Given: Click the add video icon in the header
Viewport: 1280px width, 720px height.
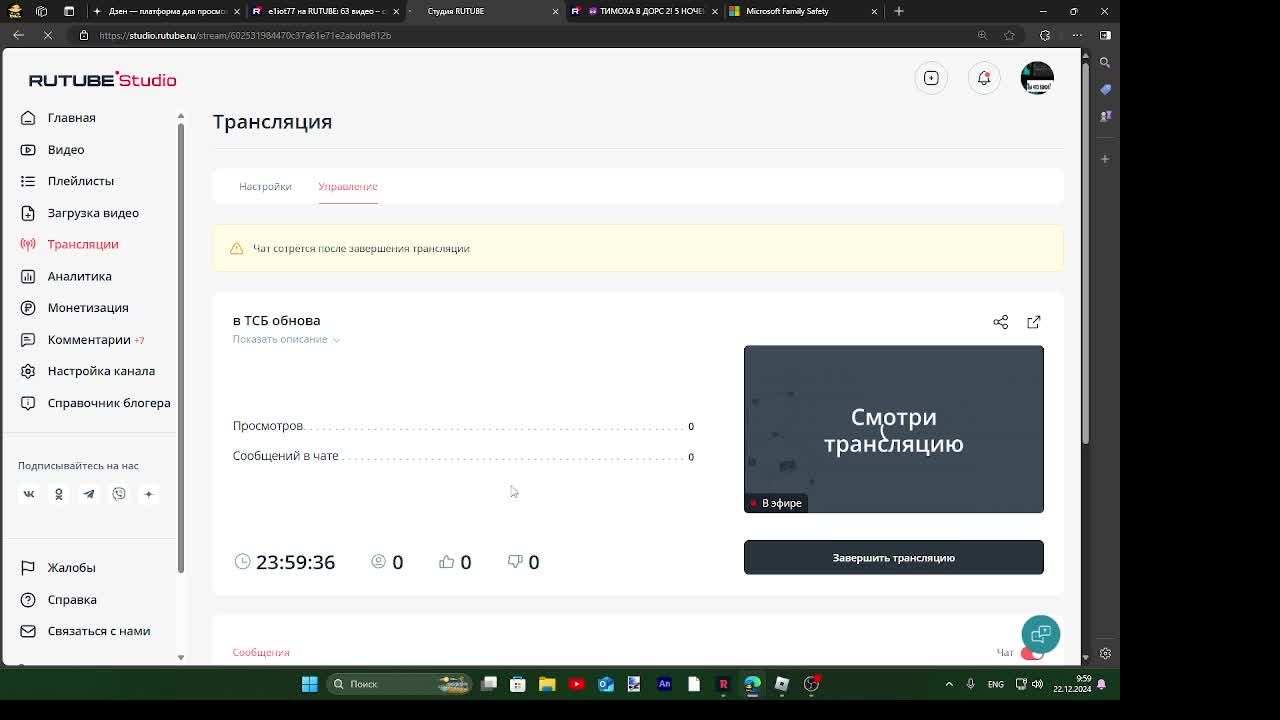Looking at the screenshot, I should pyautogui.click(x=931, y=78).
